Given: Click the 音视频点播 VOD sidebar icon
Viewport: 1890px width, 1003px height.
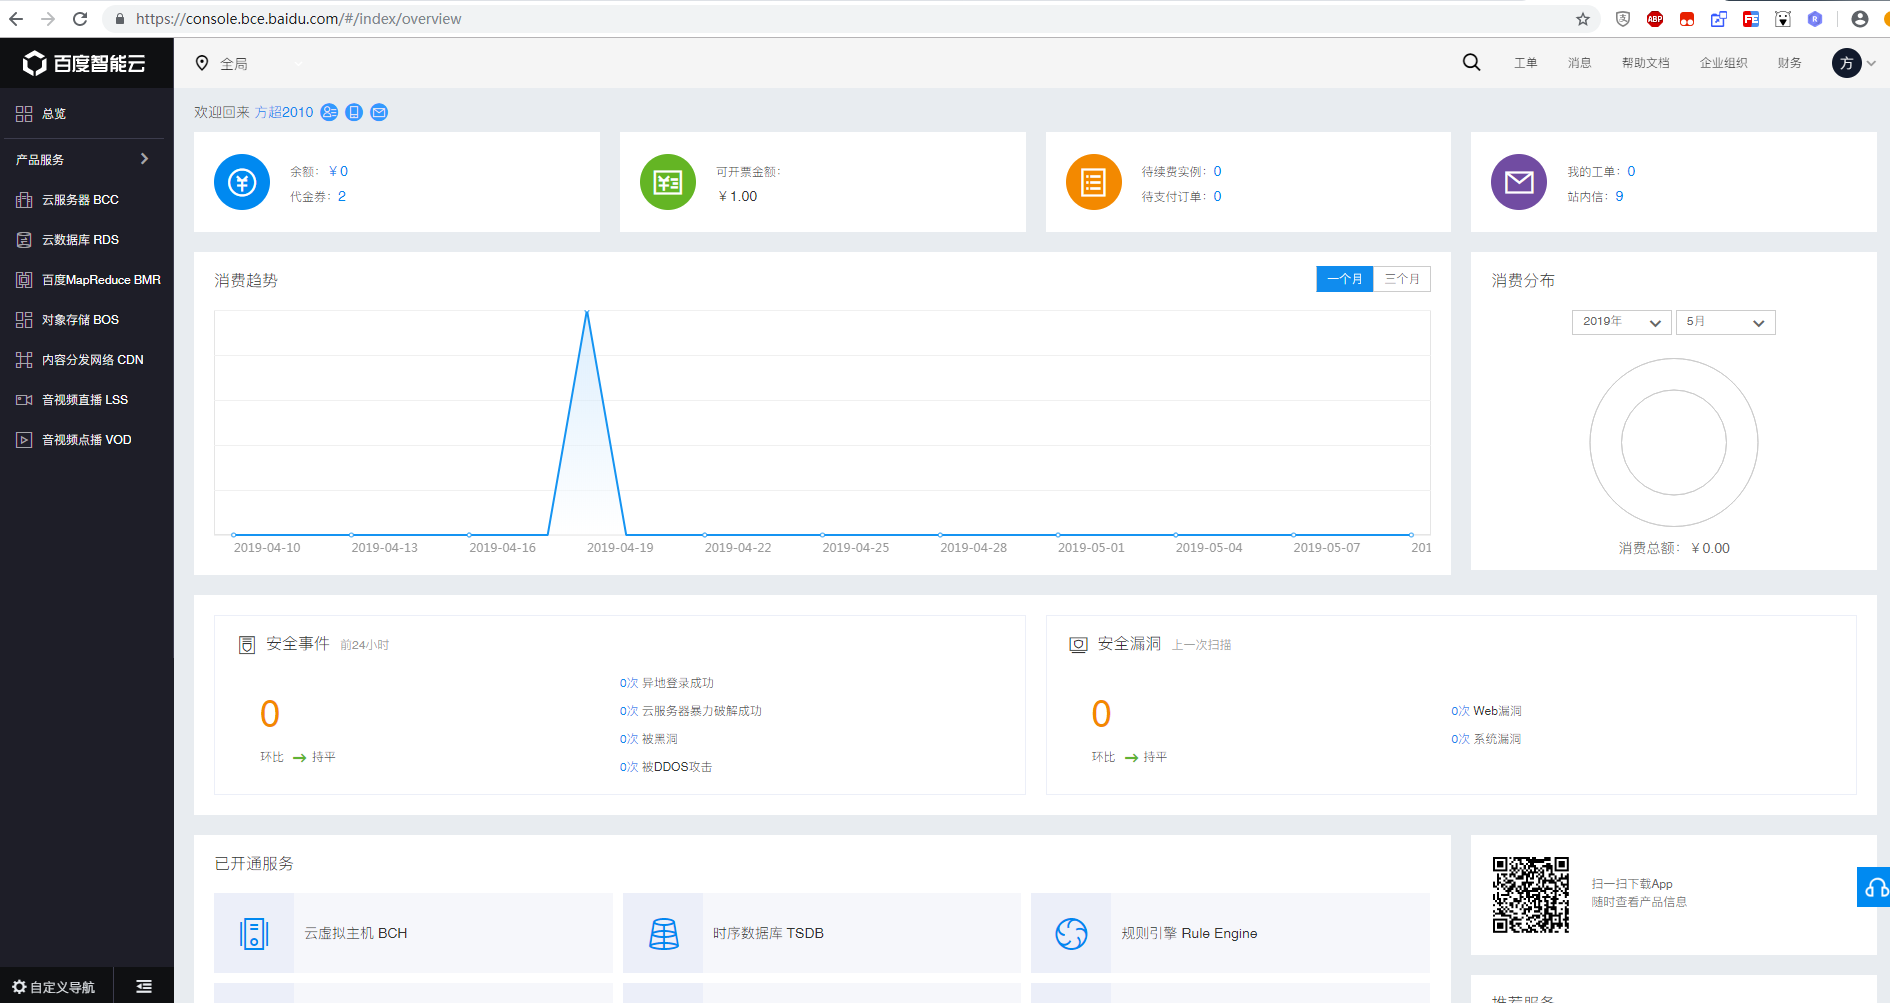Looking at the screenshot, I should (24, 440).
